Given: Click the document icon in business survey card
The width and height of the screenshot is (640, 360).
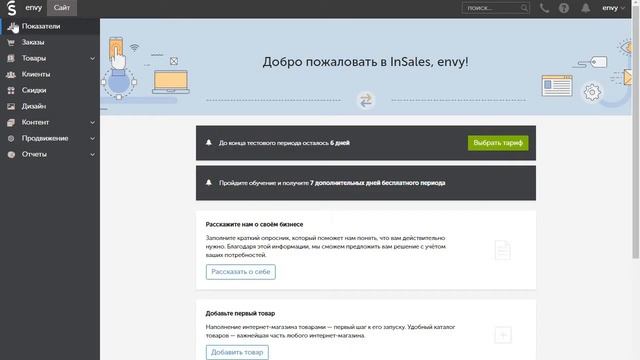Looking at the screenshot, I should click(x=502, y=250).
